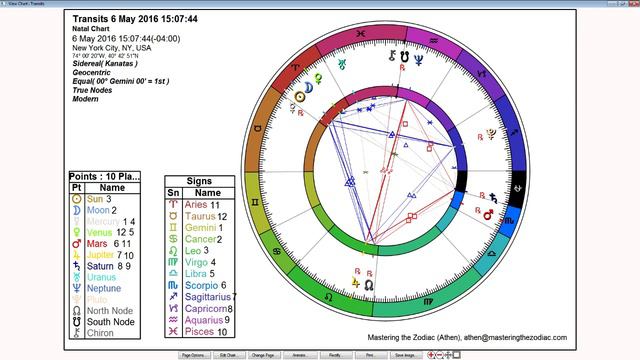Click the Mercury glyph in the chart wheel
The image size is (640, 360).
(292, 108)
